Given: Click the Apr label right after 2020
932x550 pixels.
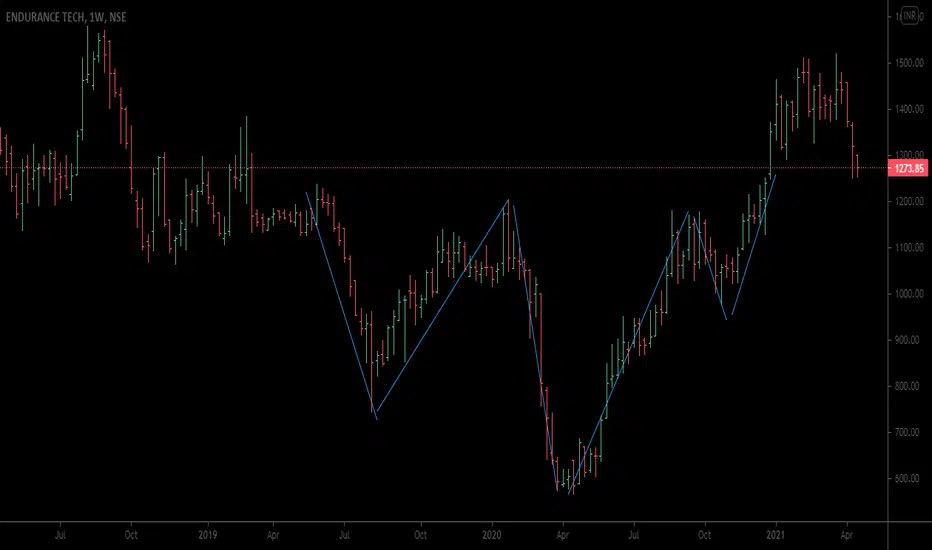Looking at the screenshot, I should pos(562,535).
